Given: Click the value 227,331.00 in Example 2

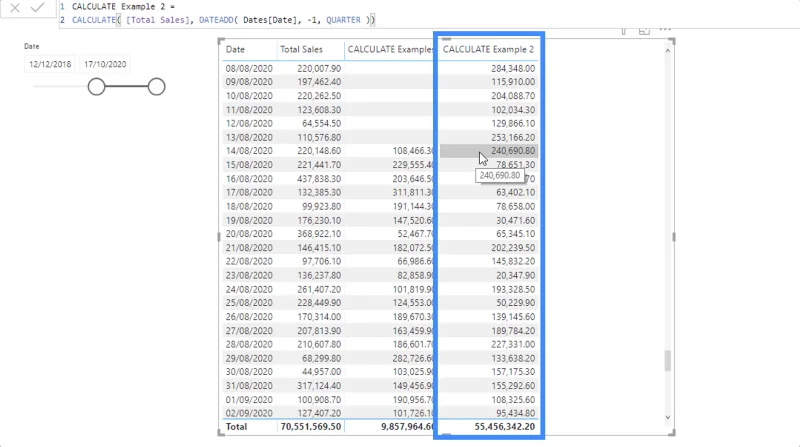Looking at the screenshot, I should [x=513, y=344].
